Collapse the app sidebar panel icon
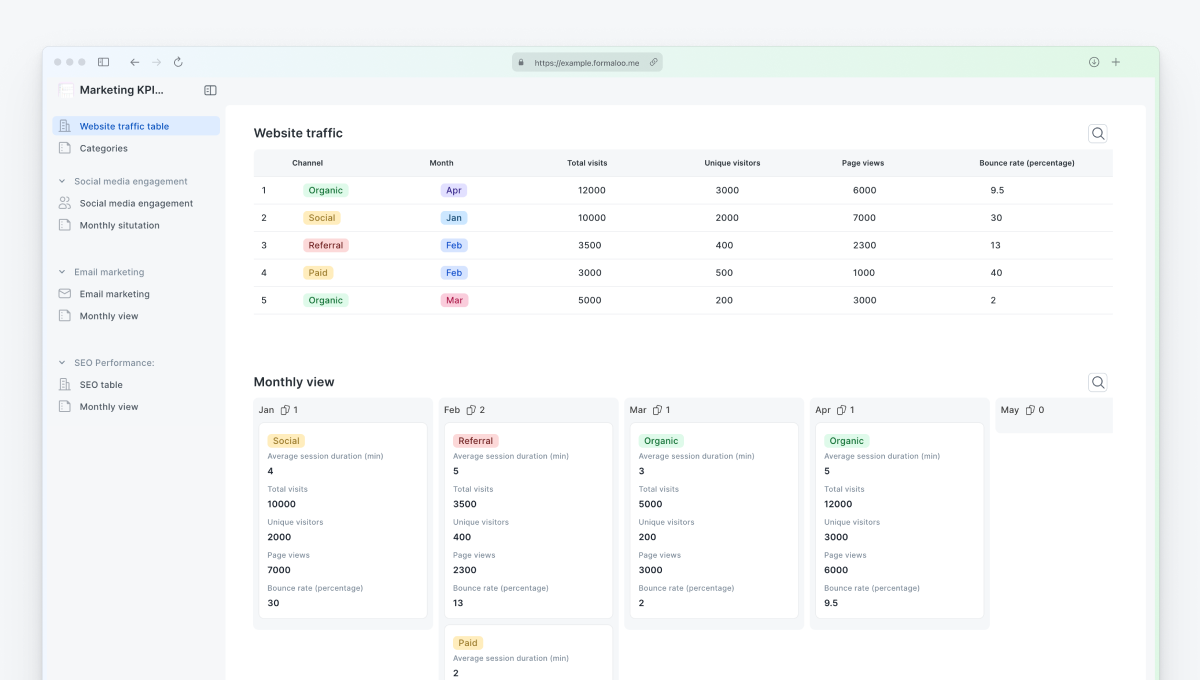1200x680 pixels. coord(210,90)
